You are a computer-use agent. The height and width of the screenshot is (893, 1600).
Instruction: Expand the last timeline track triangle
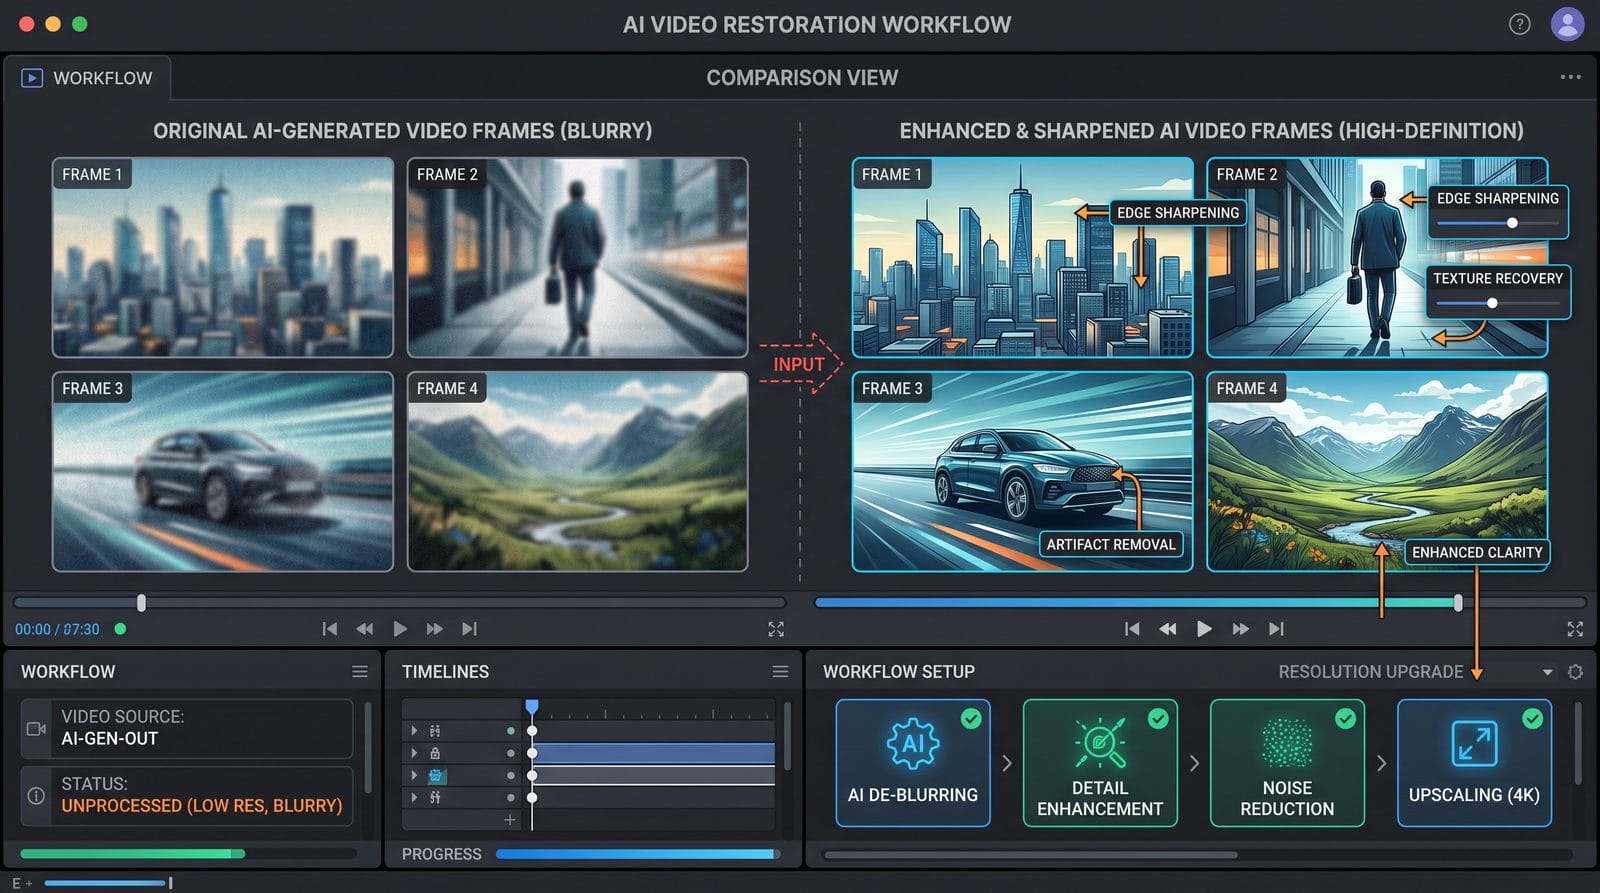414,797
